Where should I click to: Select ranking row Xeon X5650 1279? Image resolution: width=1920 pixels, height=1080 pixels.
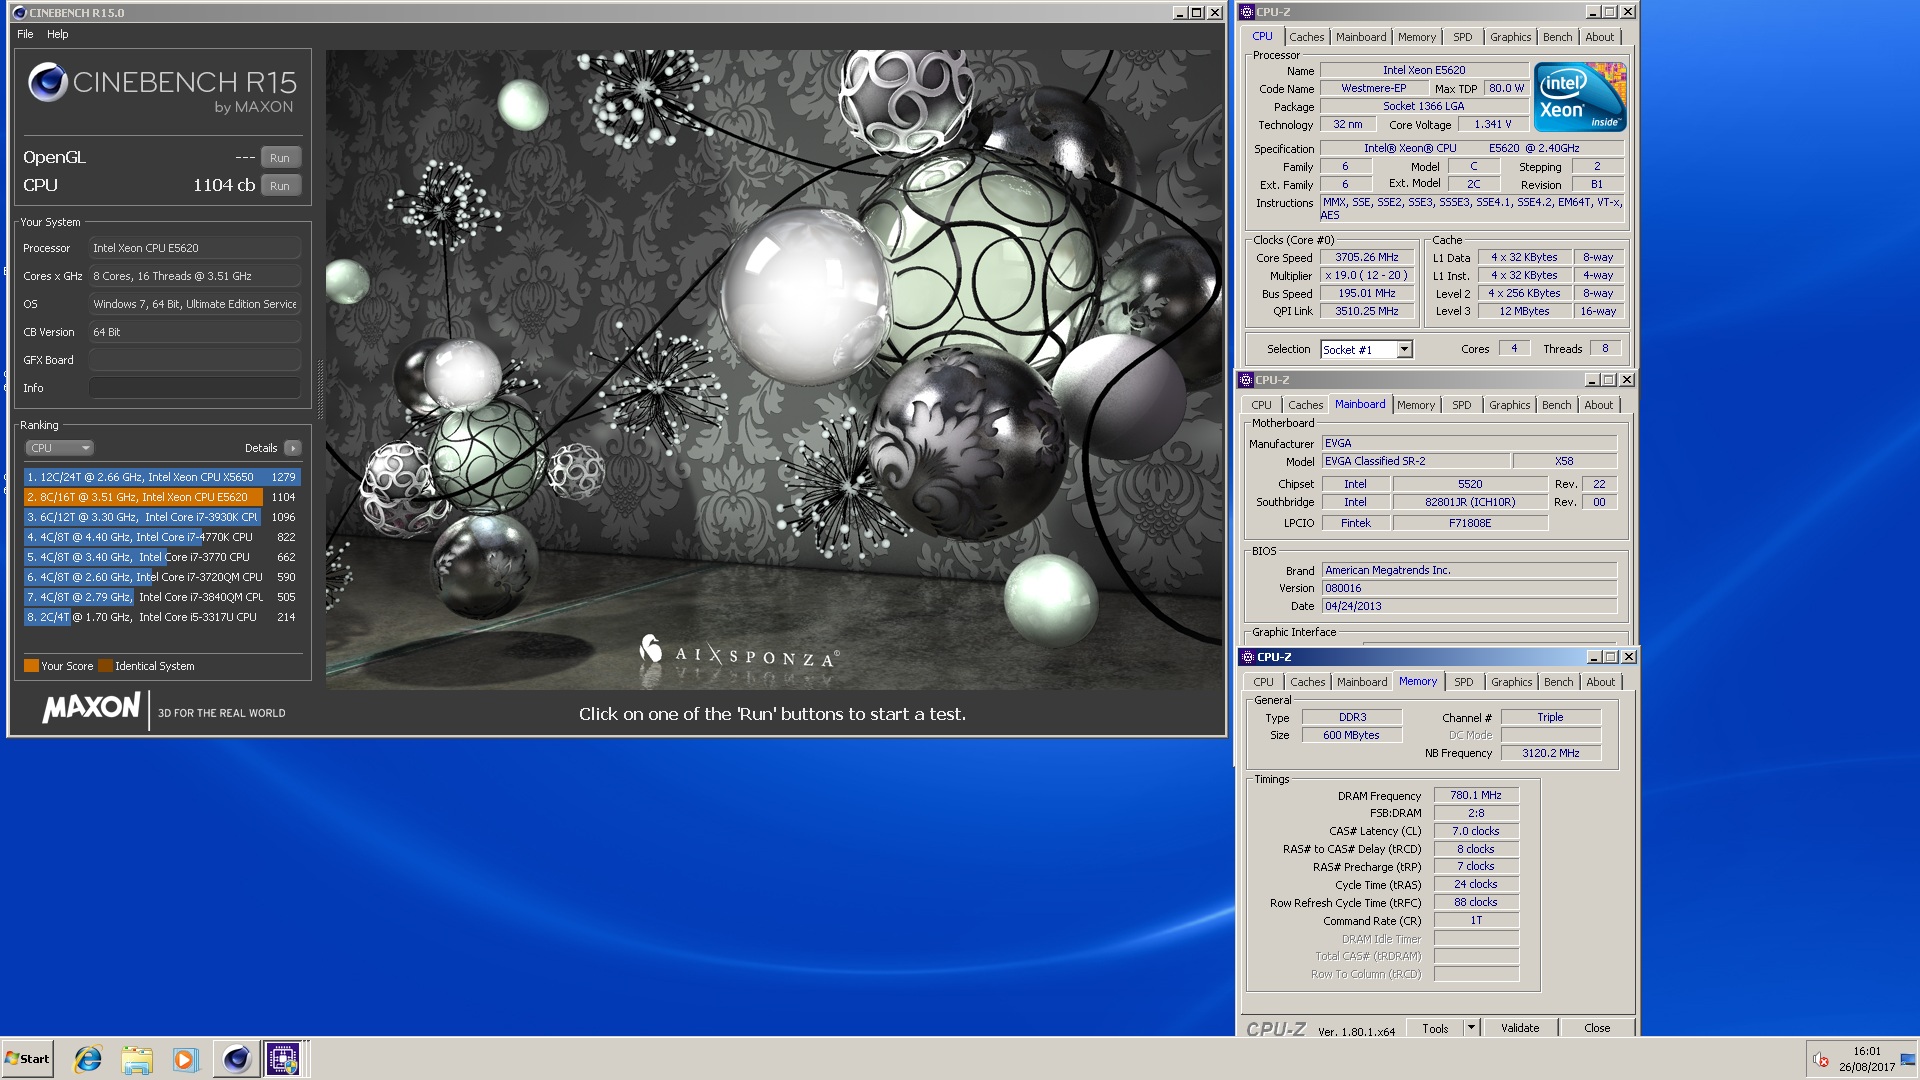click(x=162, y=477)
